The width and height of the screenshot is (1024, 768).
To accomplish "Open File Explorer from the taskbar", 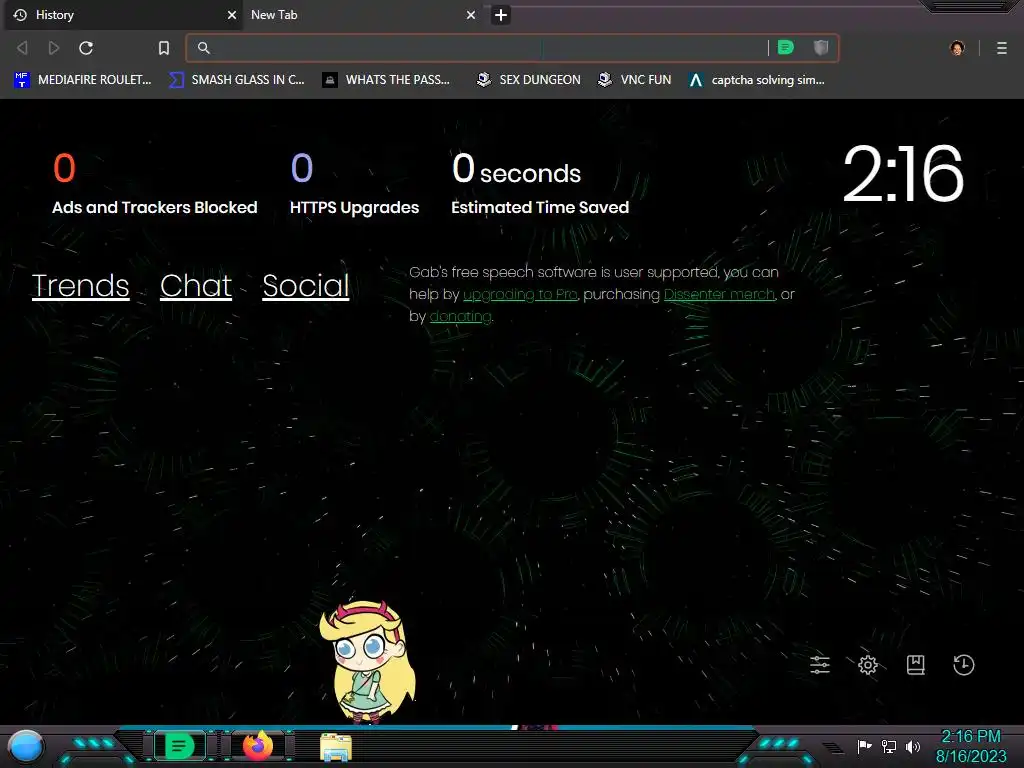I will click(x=336, y=747).
